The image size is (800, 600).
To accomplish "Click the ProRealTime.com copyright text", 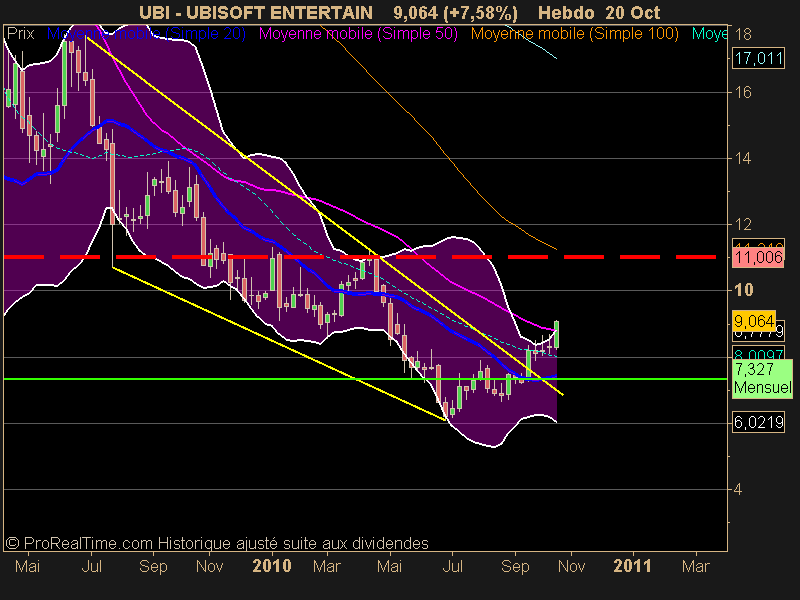I will (217, 543).
